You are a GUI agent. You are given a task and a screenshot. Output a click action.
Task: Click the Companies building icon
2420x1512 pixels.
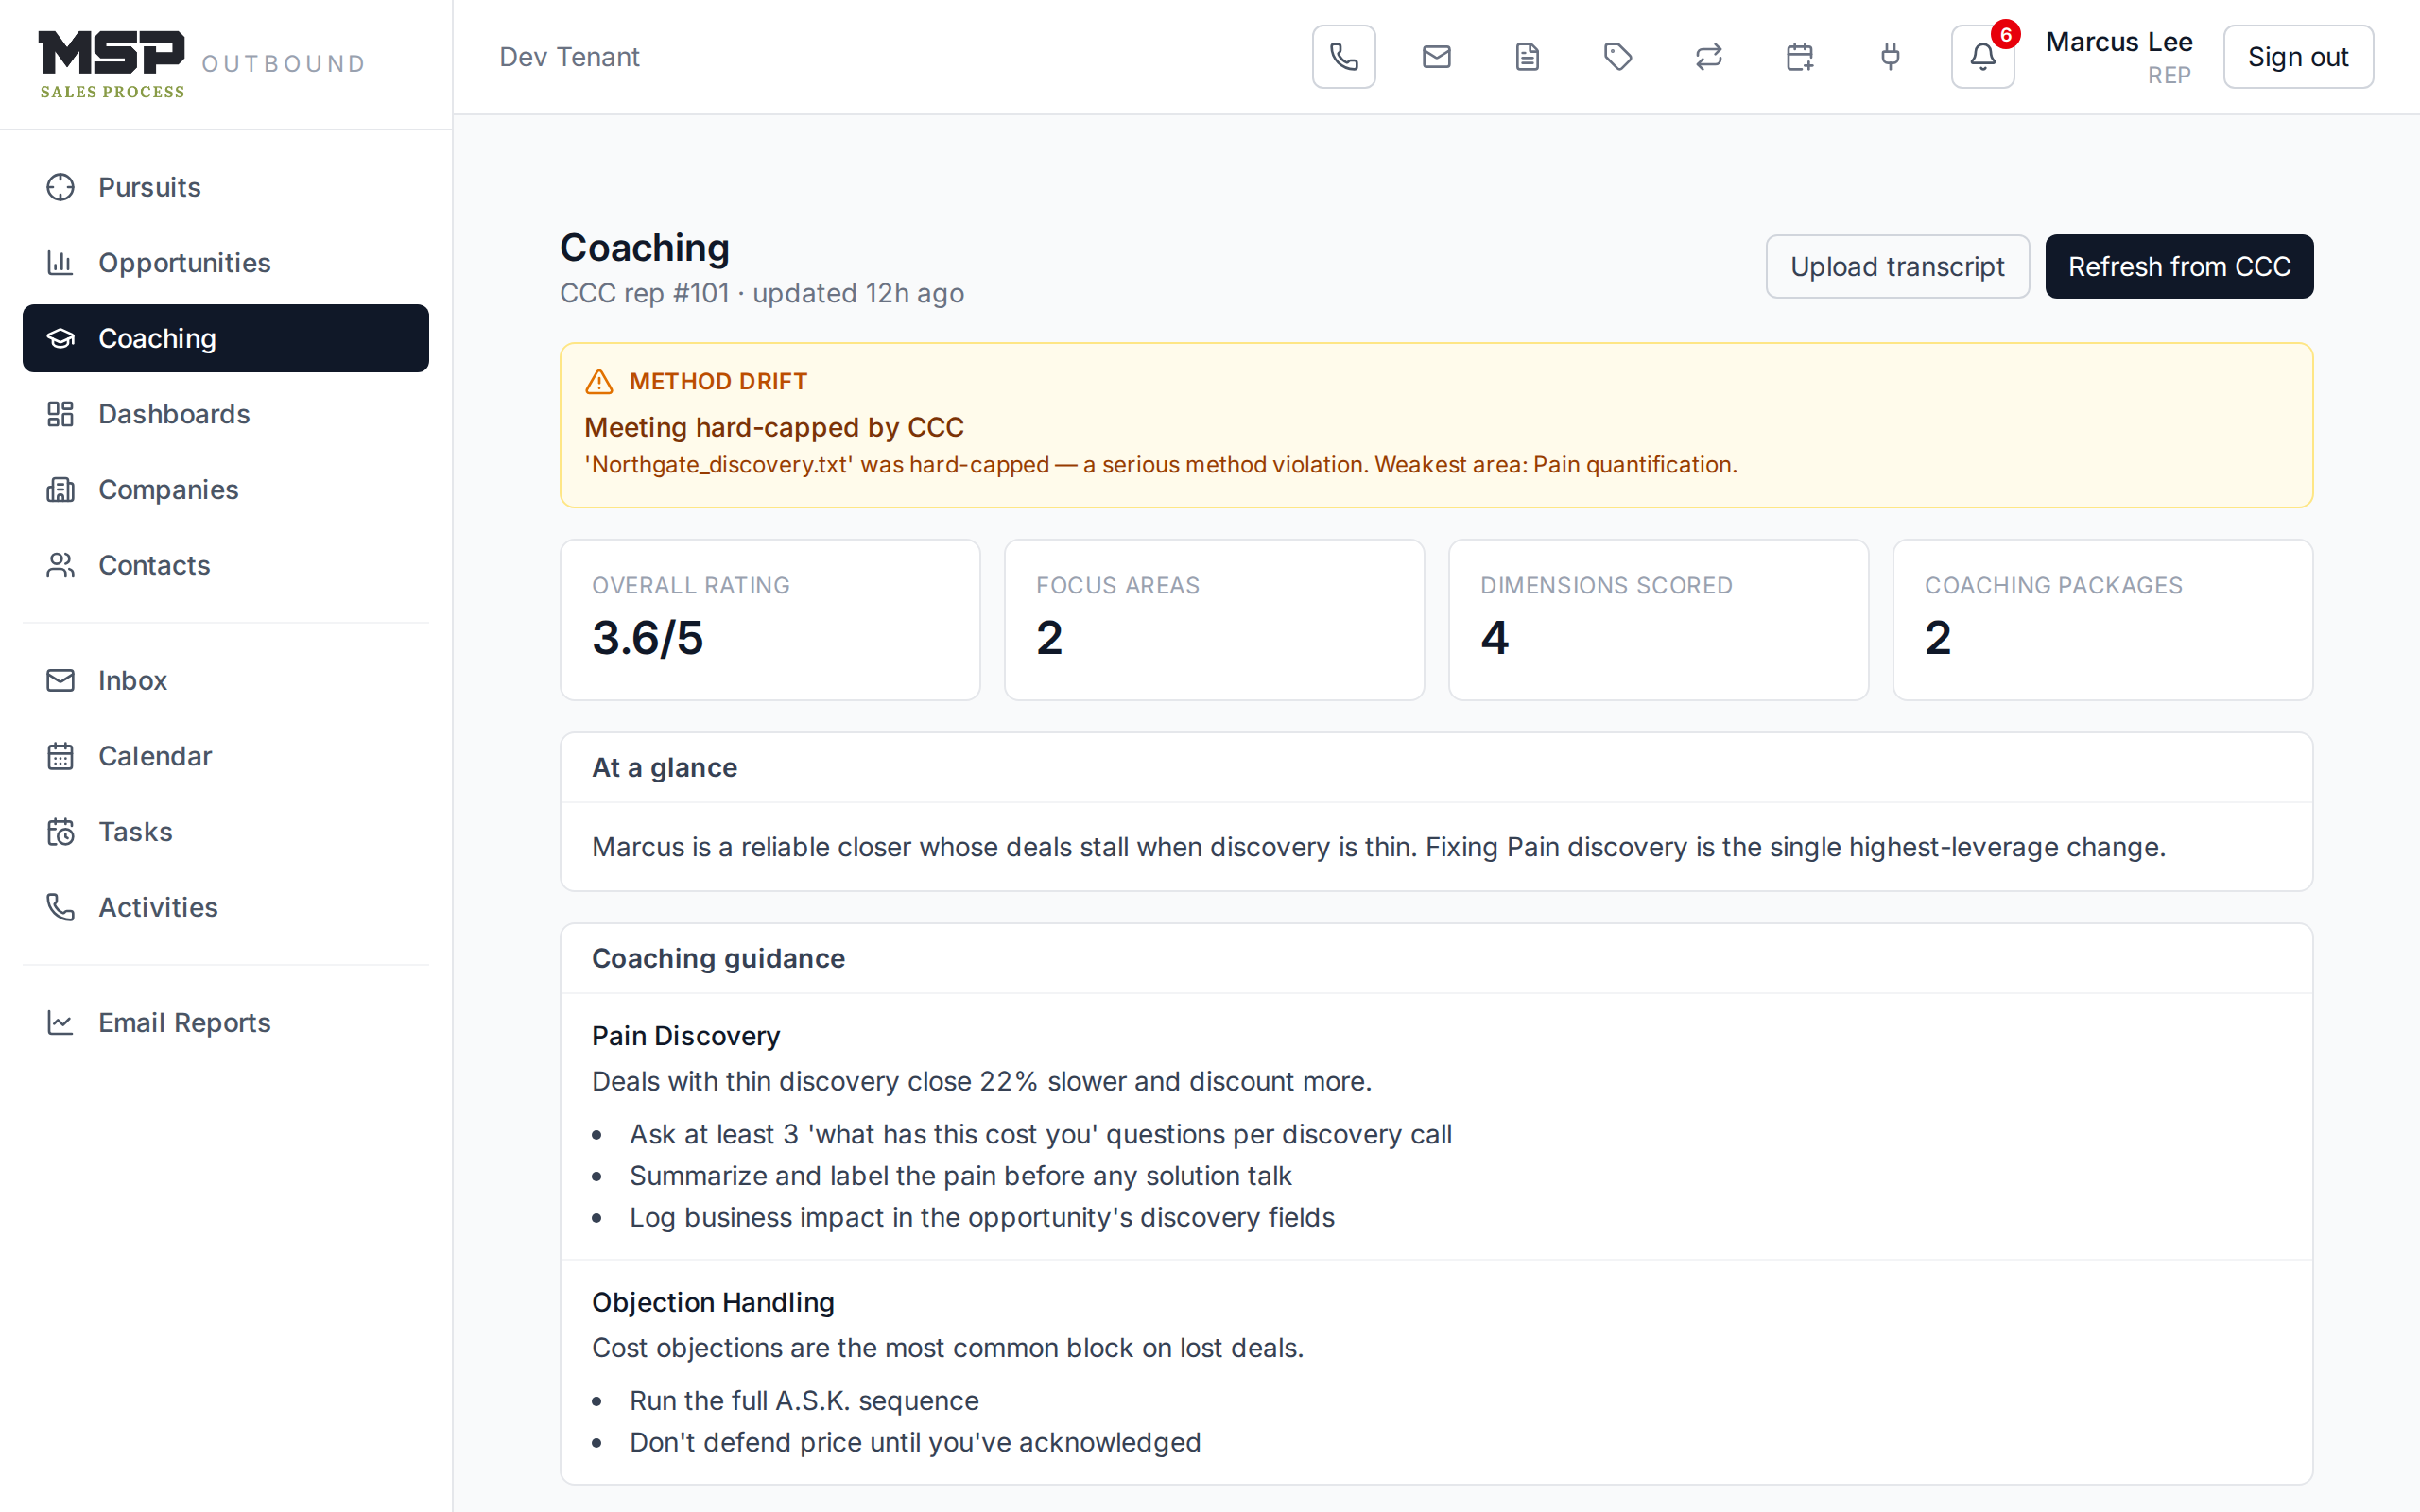click(61, 490)
